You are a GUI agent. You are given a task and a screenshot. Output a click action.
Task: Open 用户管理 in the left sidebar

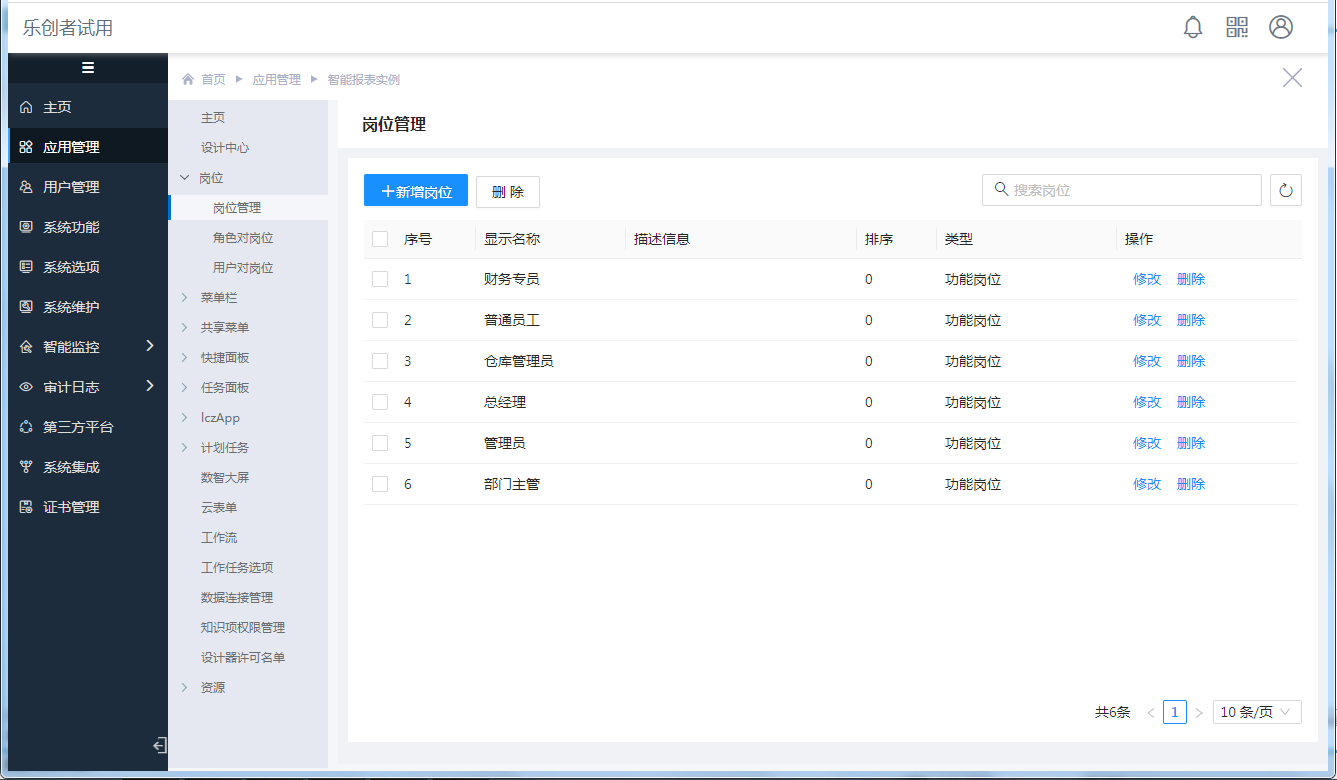point(71,187)
